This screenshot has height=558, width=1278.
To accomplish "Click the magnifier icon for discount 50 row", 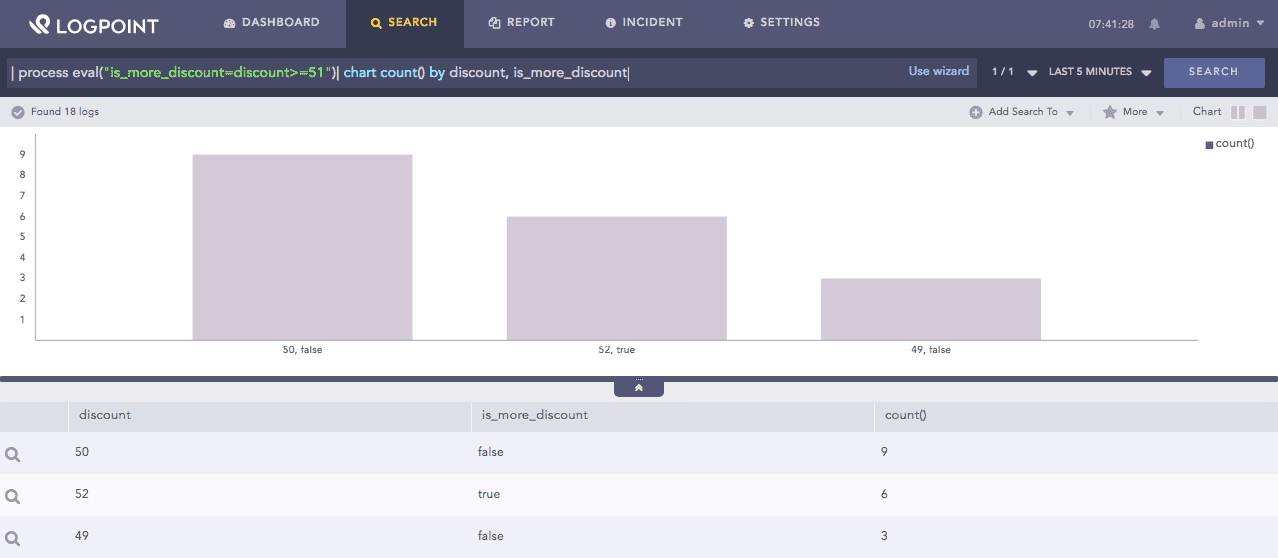I will point(13,454).
